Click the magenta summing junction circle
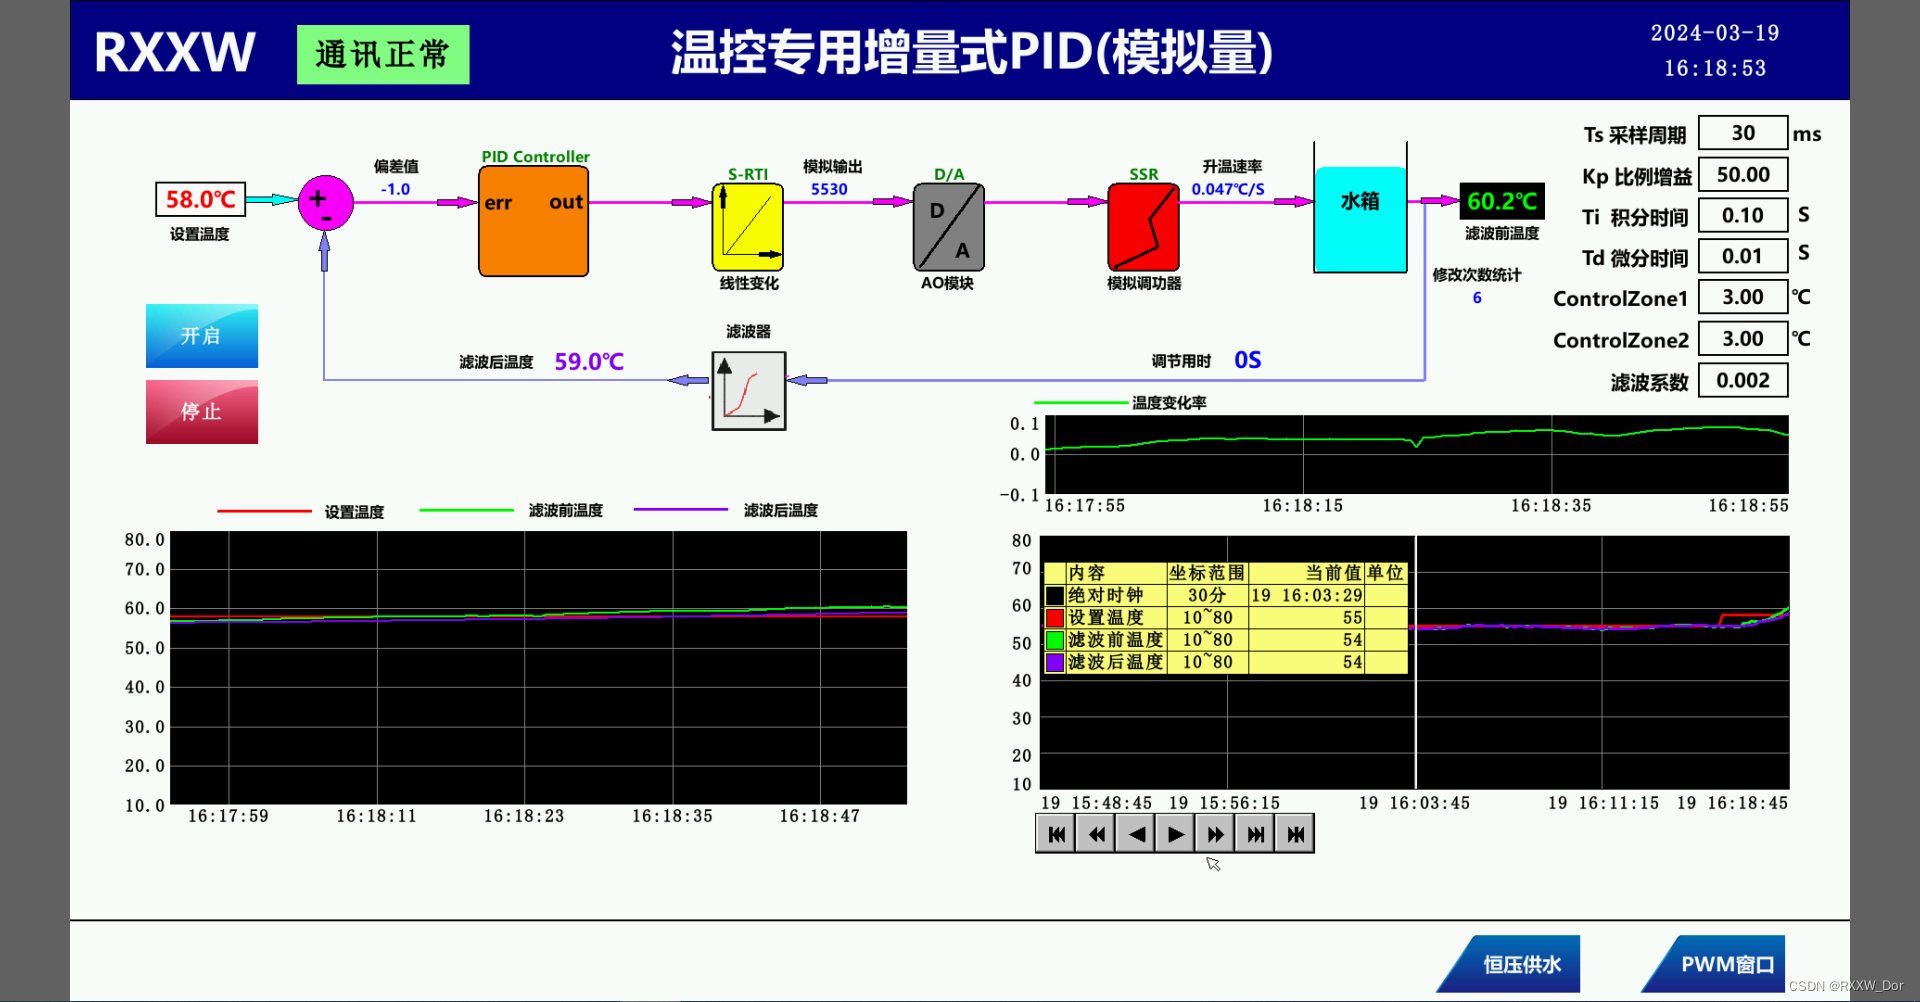Image resolution: width=1920 pixels, height=1002 pixels. pyautogui.click(x=325, y=203)
